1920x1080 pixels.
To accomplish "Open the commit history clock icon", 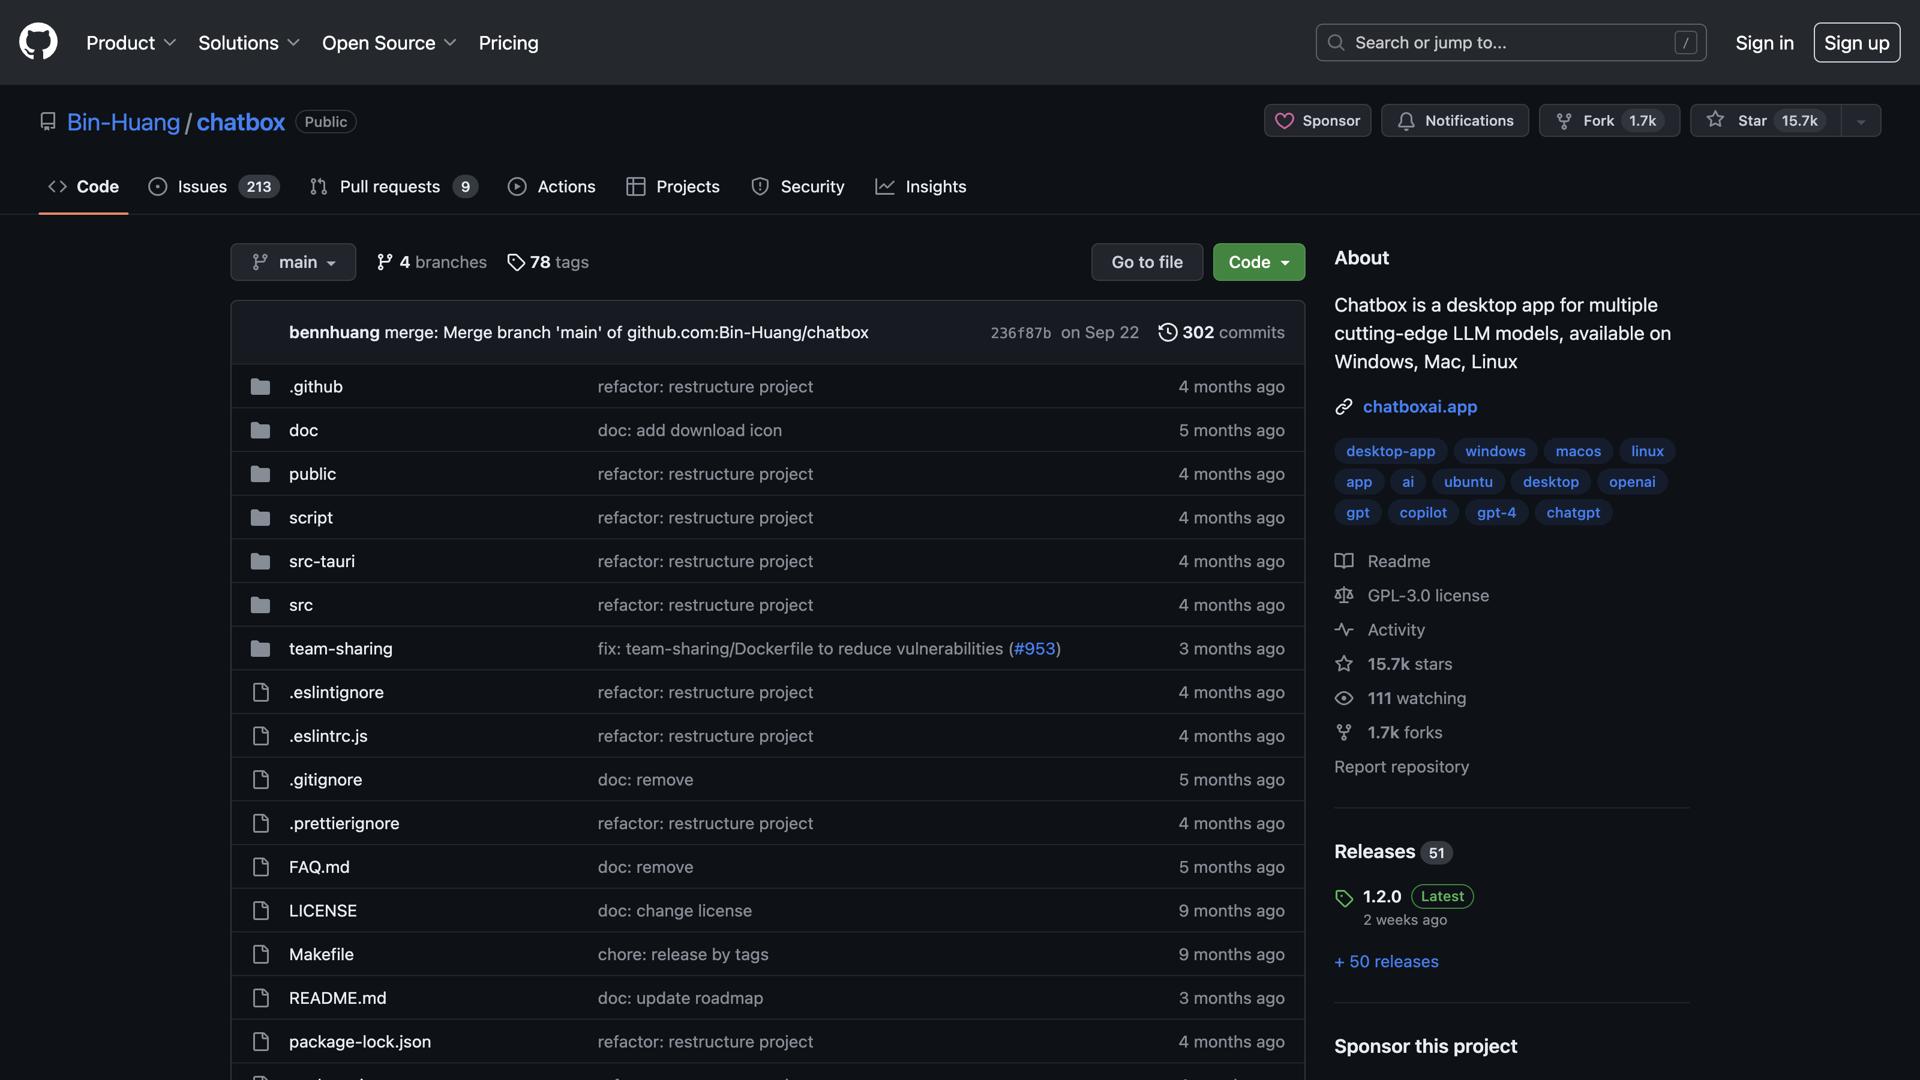I will coord(1167,332).
